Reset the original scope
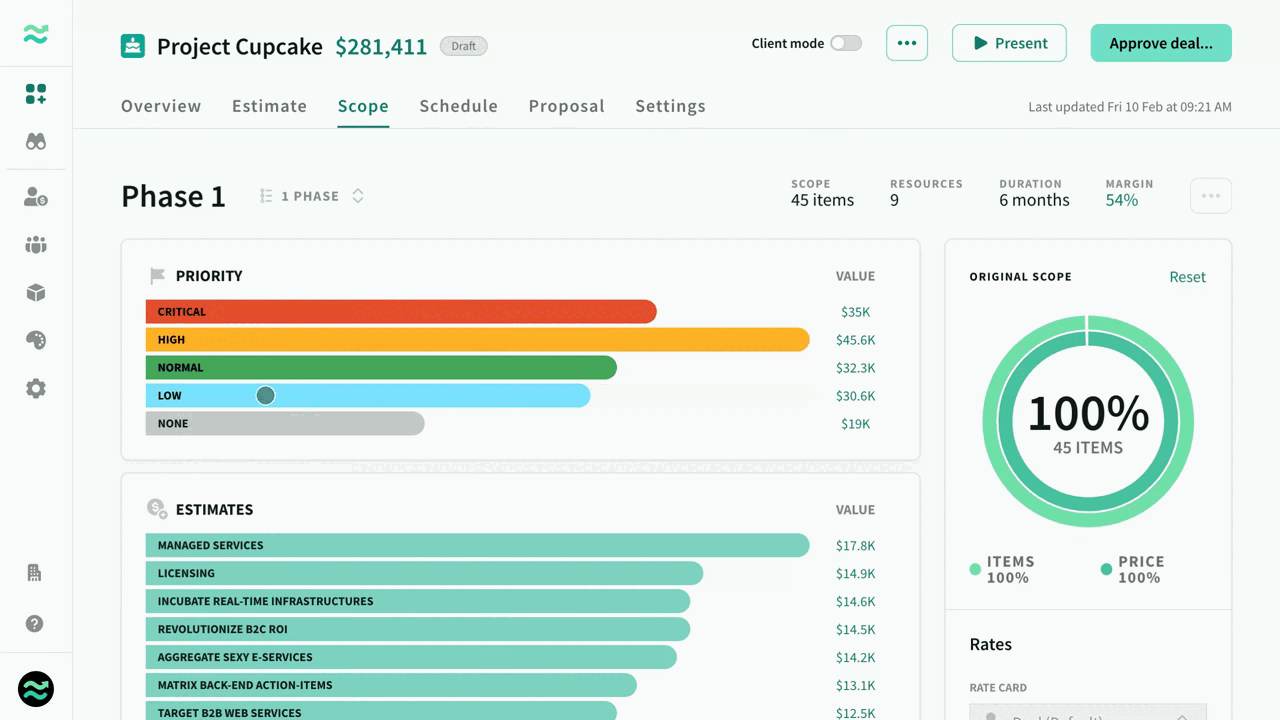This screenshot has height=720, width=1280. coord(1187,277)
